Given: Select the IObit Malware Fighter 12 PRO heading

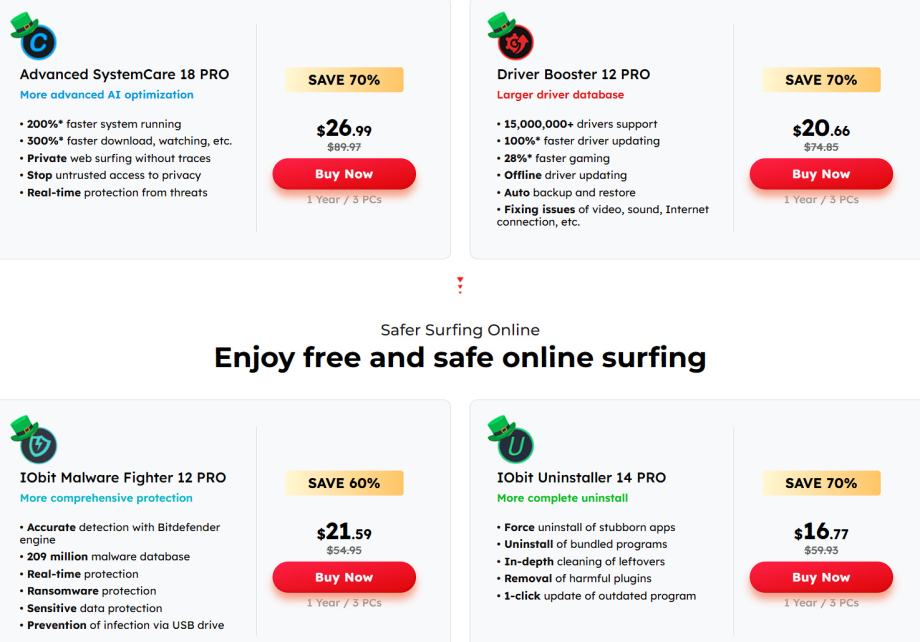Looking at the screenshot, I should [x=123, y=477].
